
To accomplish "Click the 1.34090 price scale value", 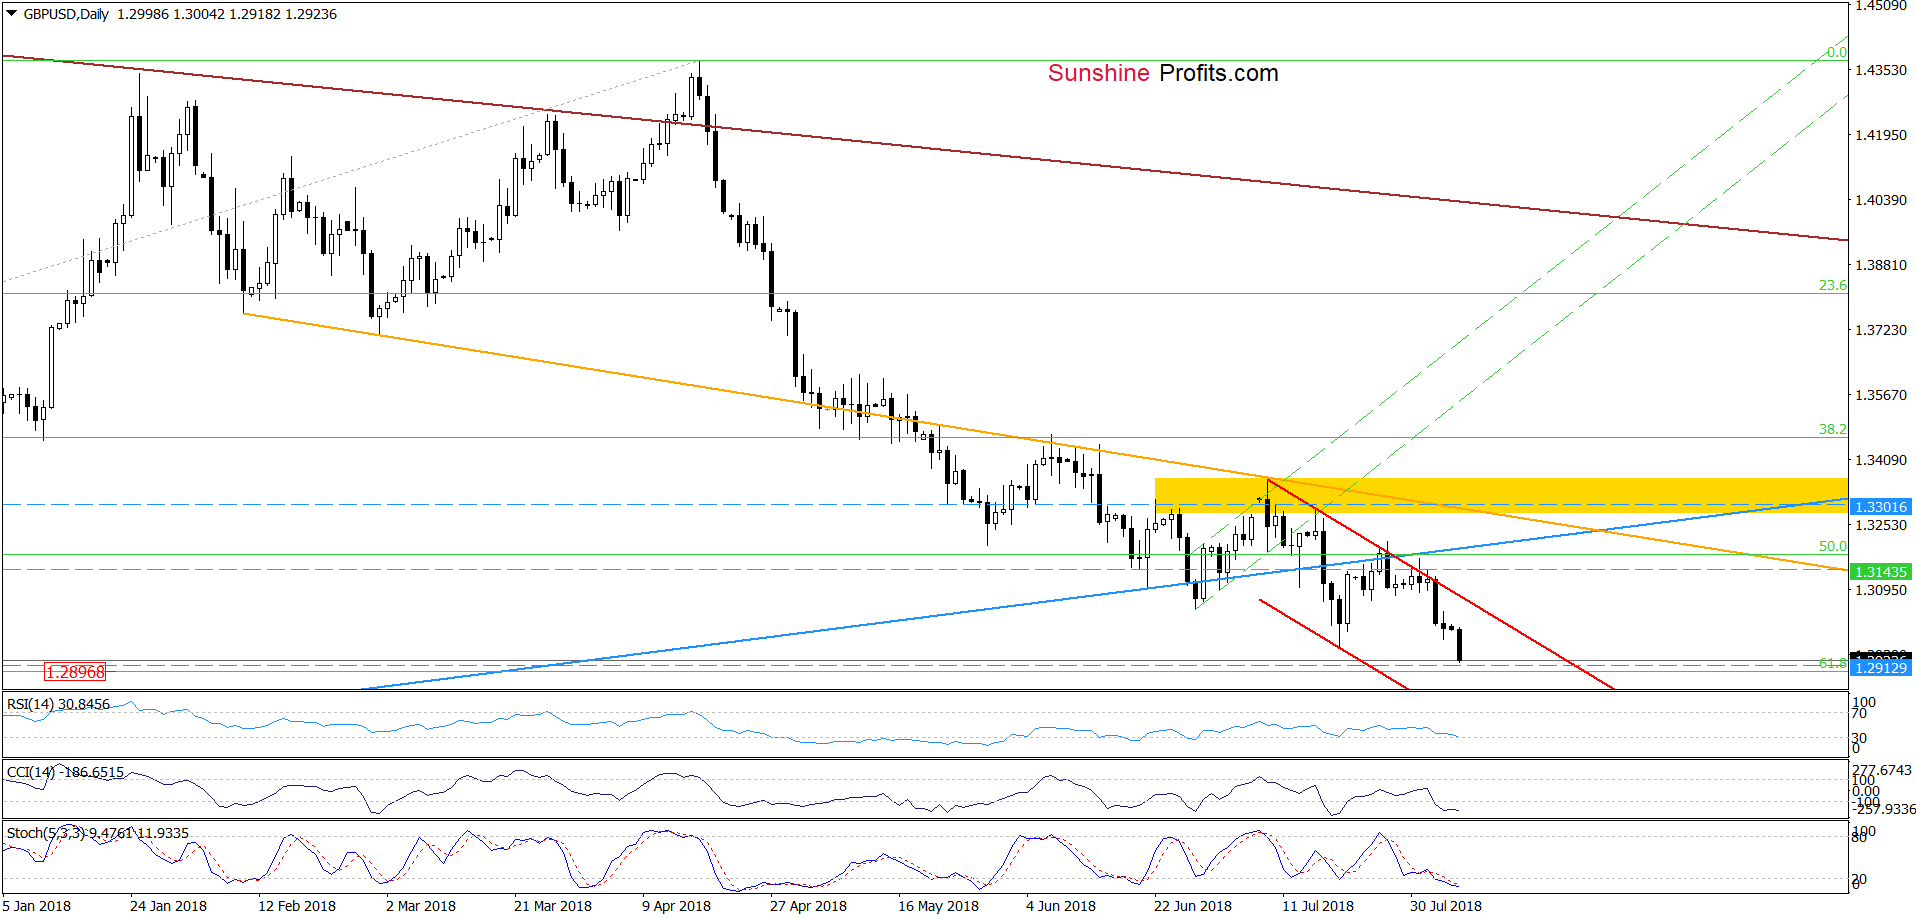I will (1881, 460).
